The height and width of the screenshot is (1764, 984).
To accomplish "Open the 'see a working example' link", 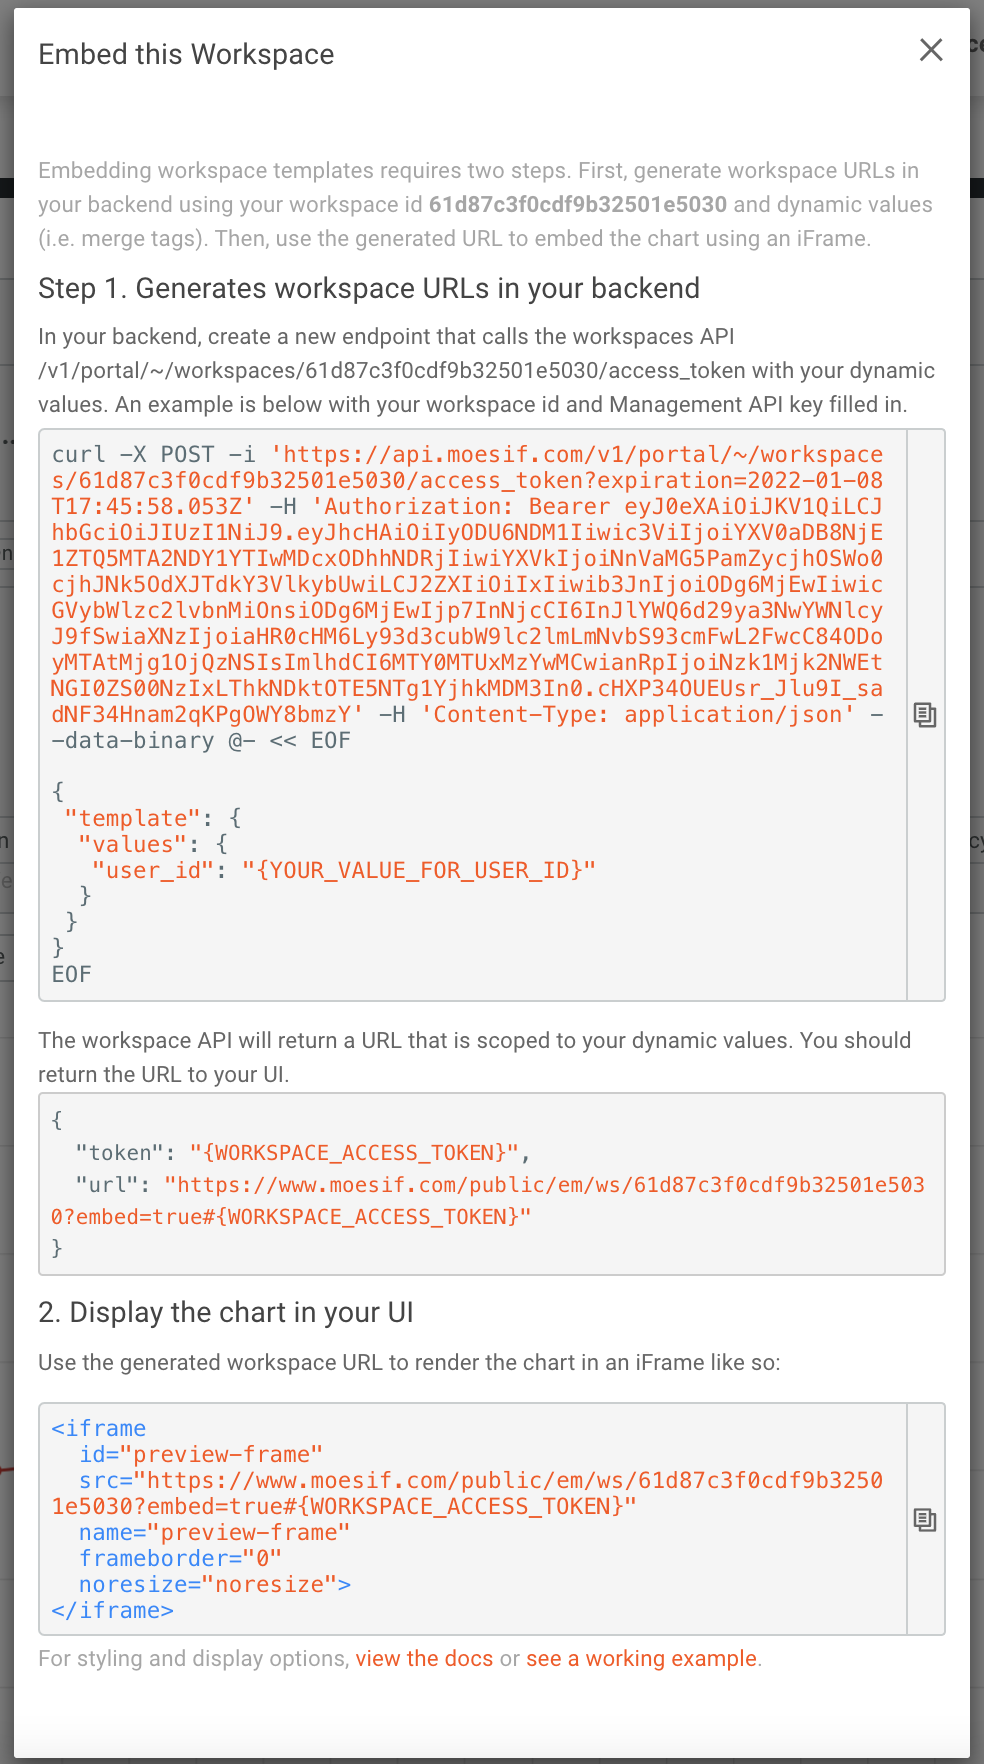I will tap(641, 1658).
